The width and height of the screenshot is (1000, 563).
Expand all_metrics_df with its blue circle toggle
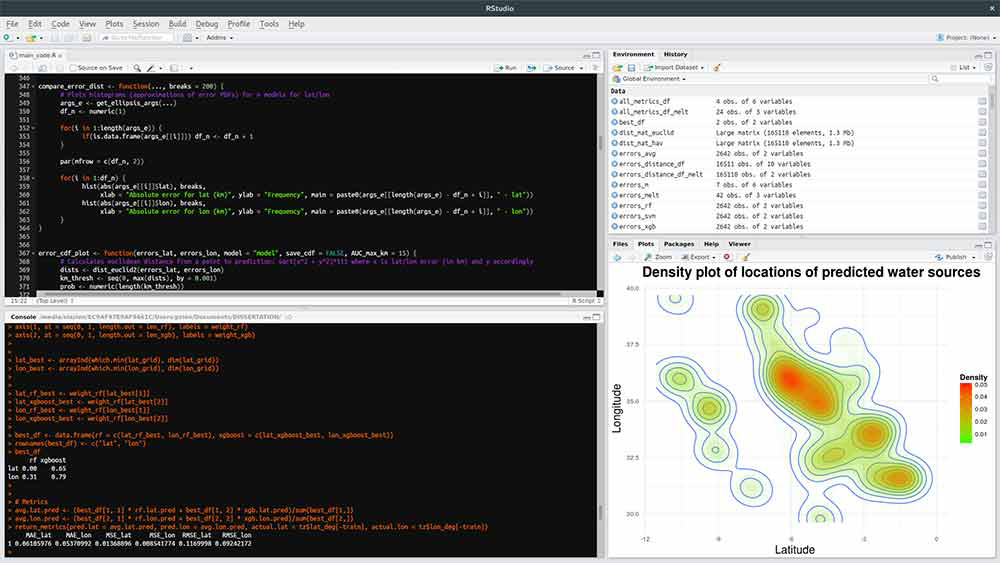[x=615, y=101]
